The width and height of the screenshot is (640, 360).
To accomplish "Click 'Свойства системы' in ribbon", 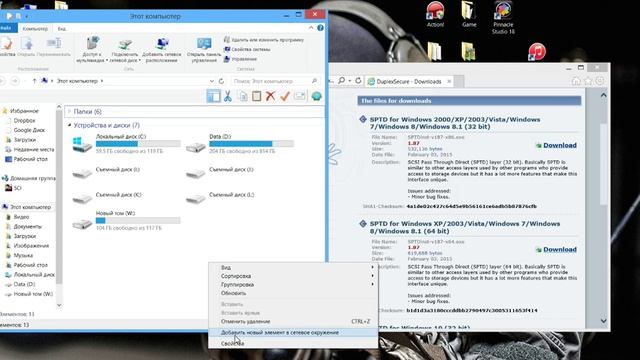I will coord(247,49).
